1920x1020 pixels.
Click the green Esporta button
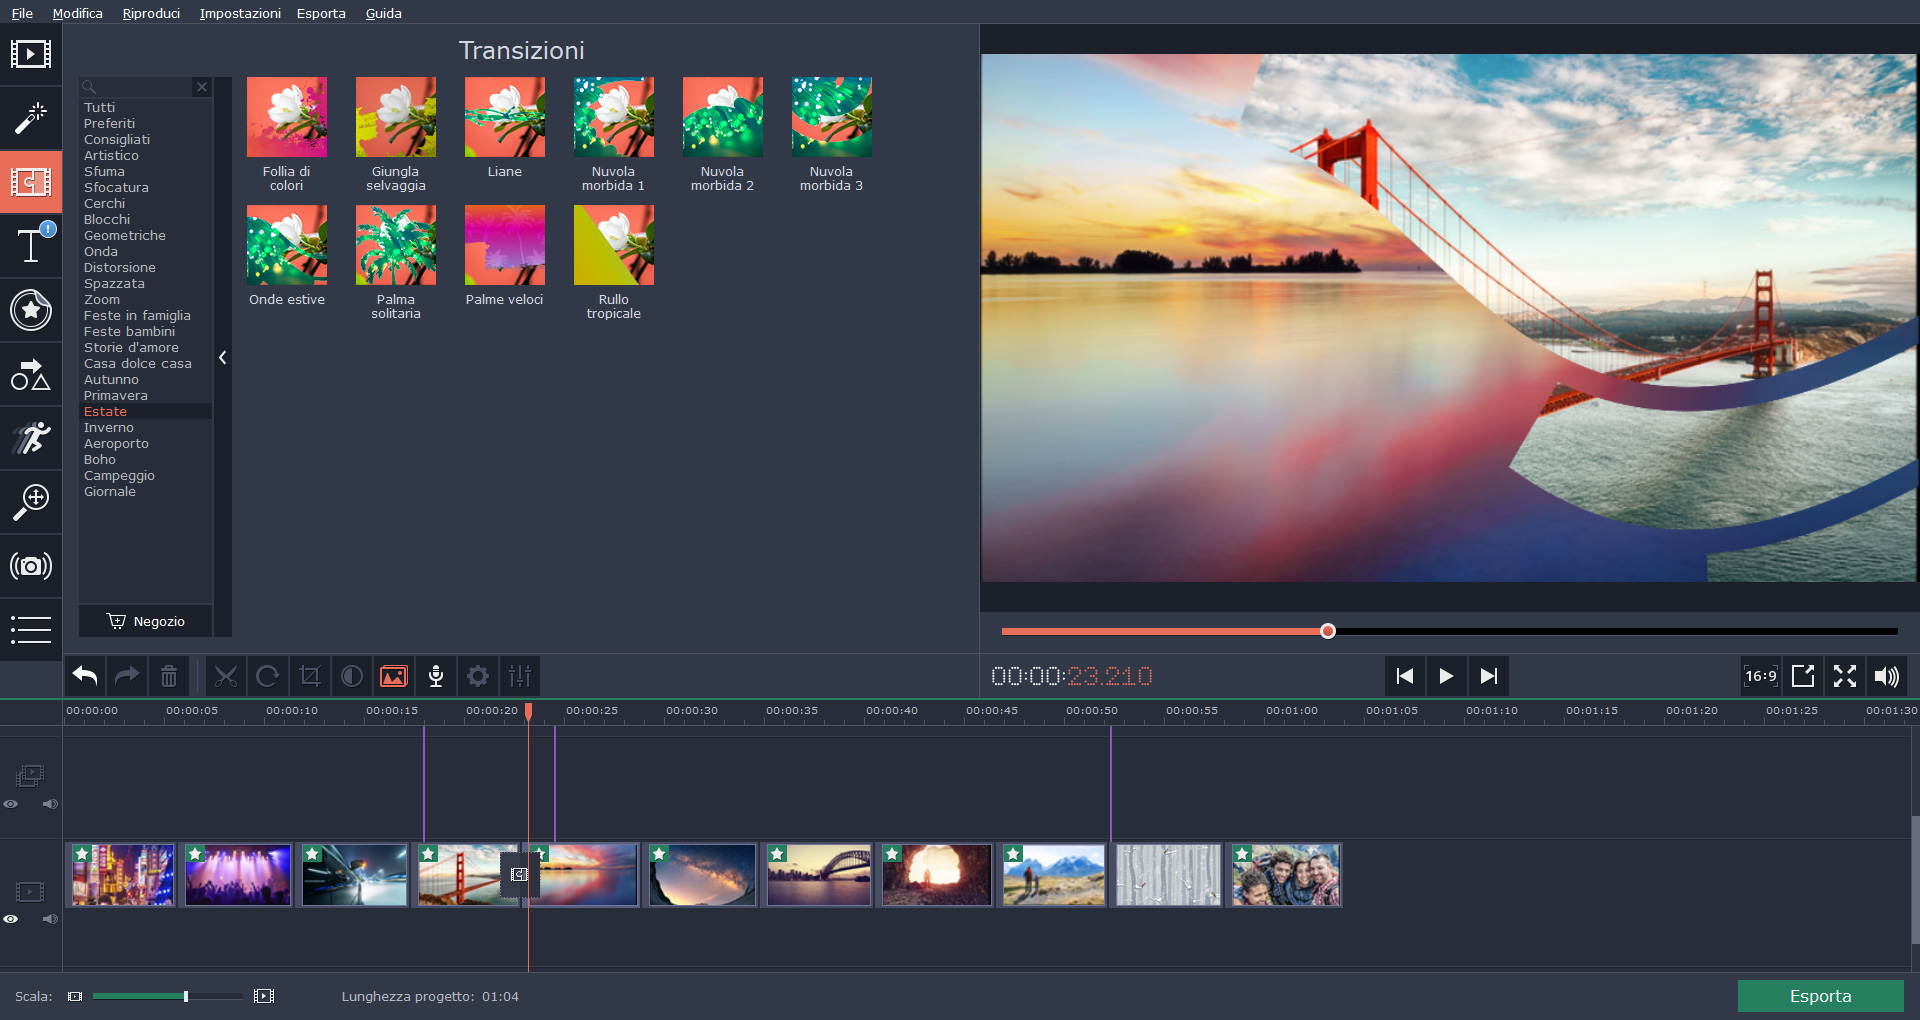1820,996
